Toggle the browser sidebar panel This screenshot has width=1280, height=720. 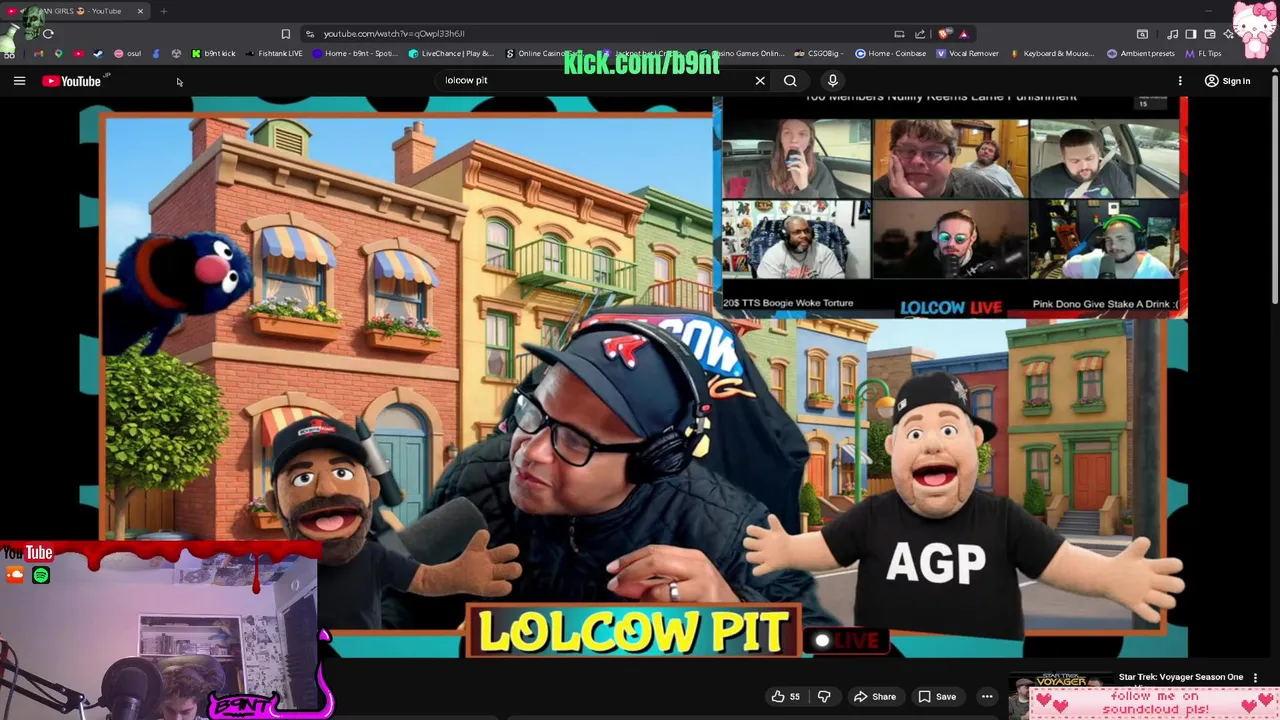tap(1191, 33)
